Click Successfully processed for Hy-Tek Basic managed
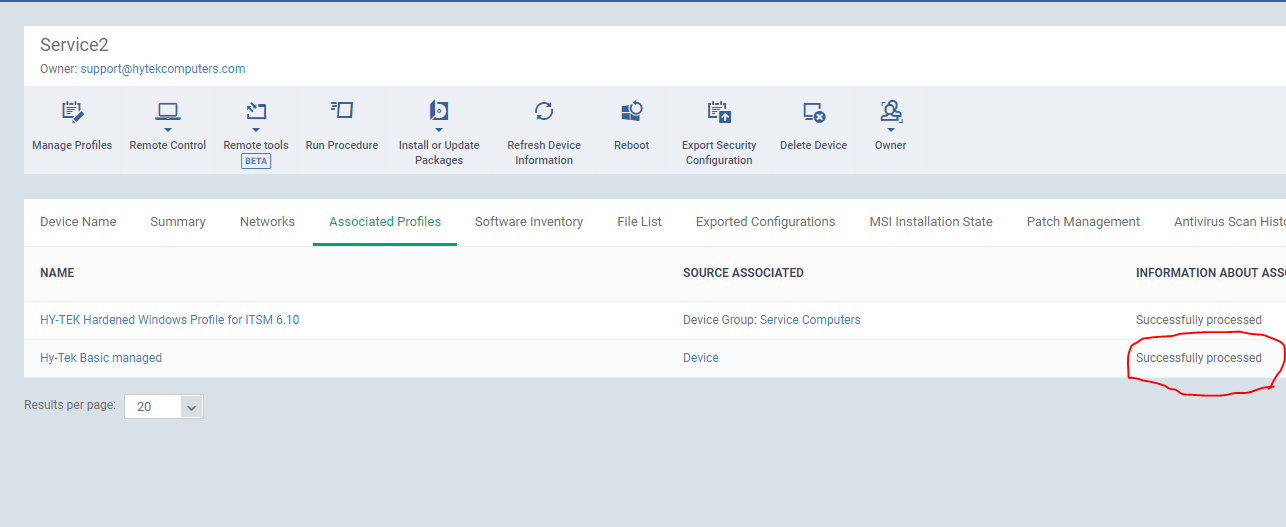Screen dimensions: 1286x527 [1199, 358]
